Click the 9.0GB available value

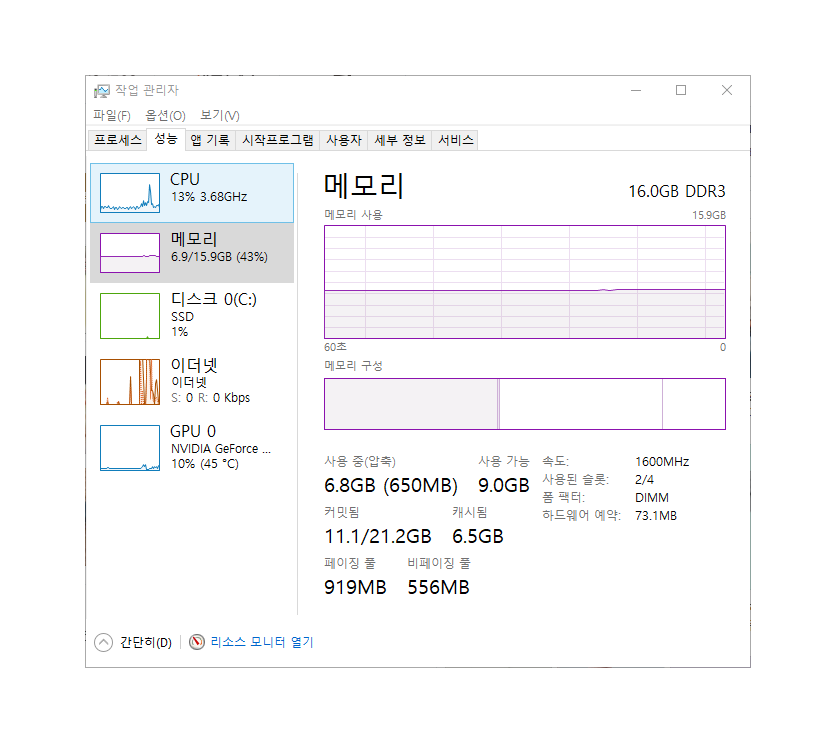tap(504, 485)
